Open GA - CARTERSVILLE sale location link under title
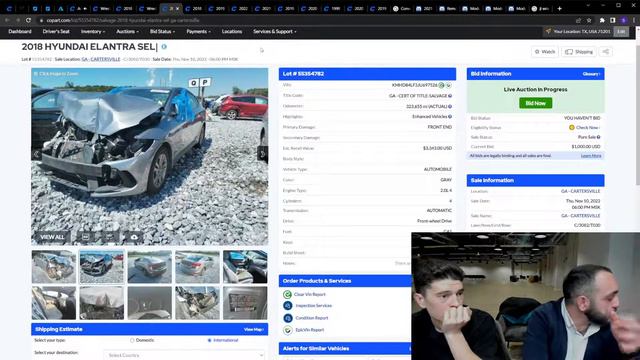The height and width of the screenshot is (360, 640). (x=101, y=59)
